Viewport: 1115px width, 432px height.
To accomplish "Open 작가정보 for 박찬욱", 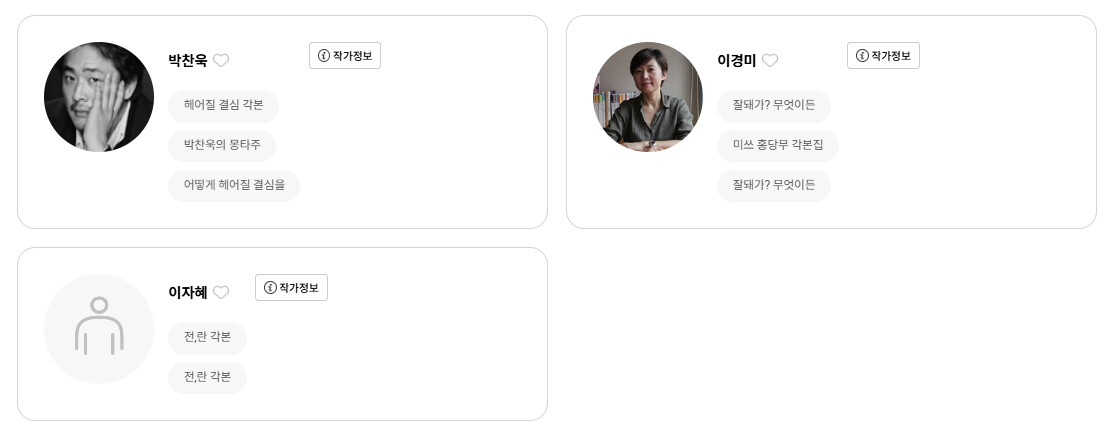I will 345,56.
